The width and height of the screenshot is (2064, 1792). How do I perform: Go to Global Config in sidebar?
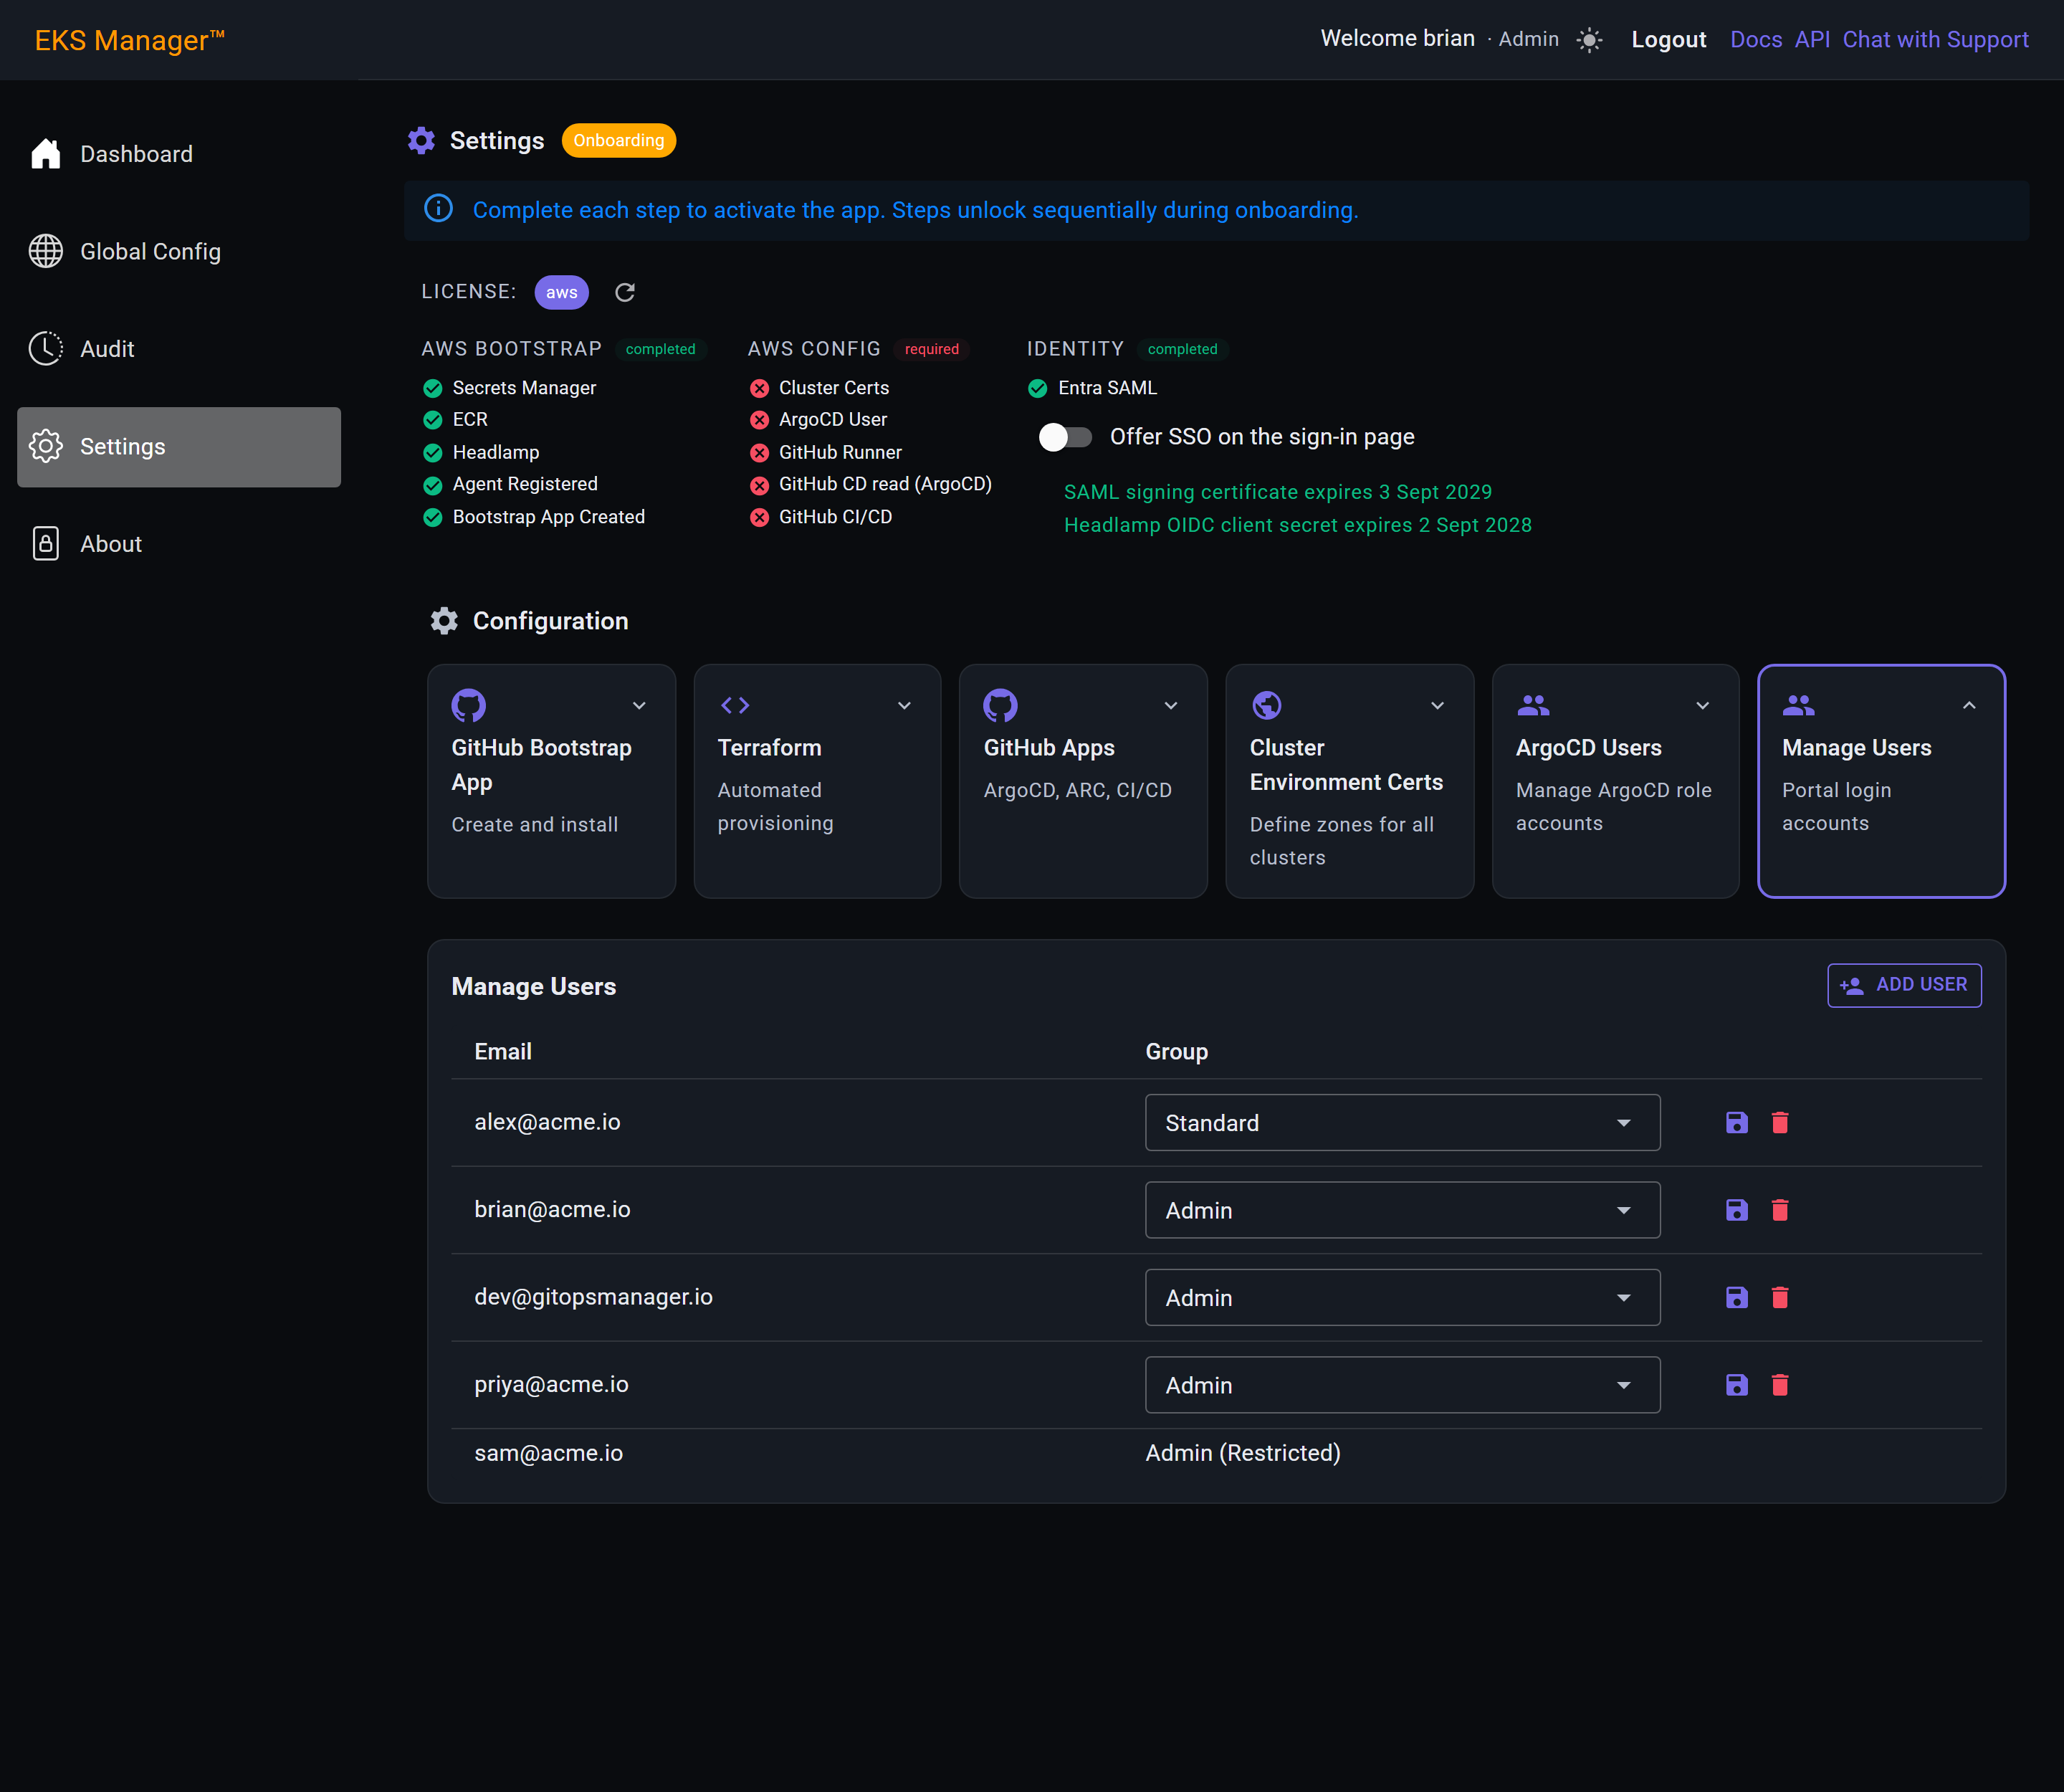point(179,251)
